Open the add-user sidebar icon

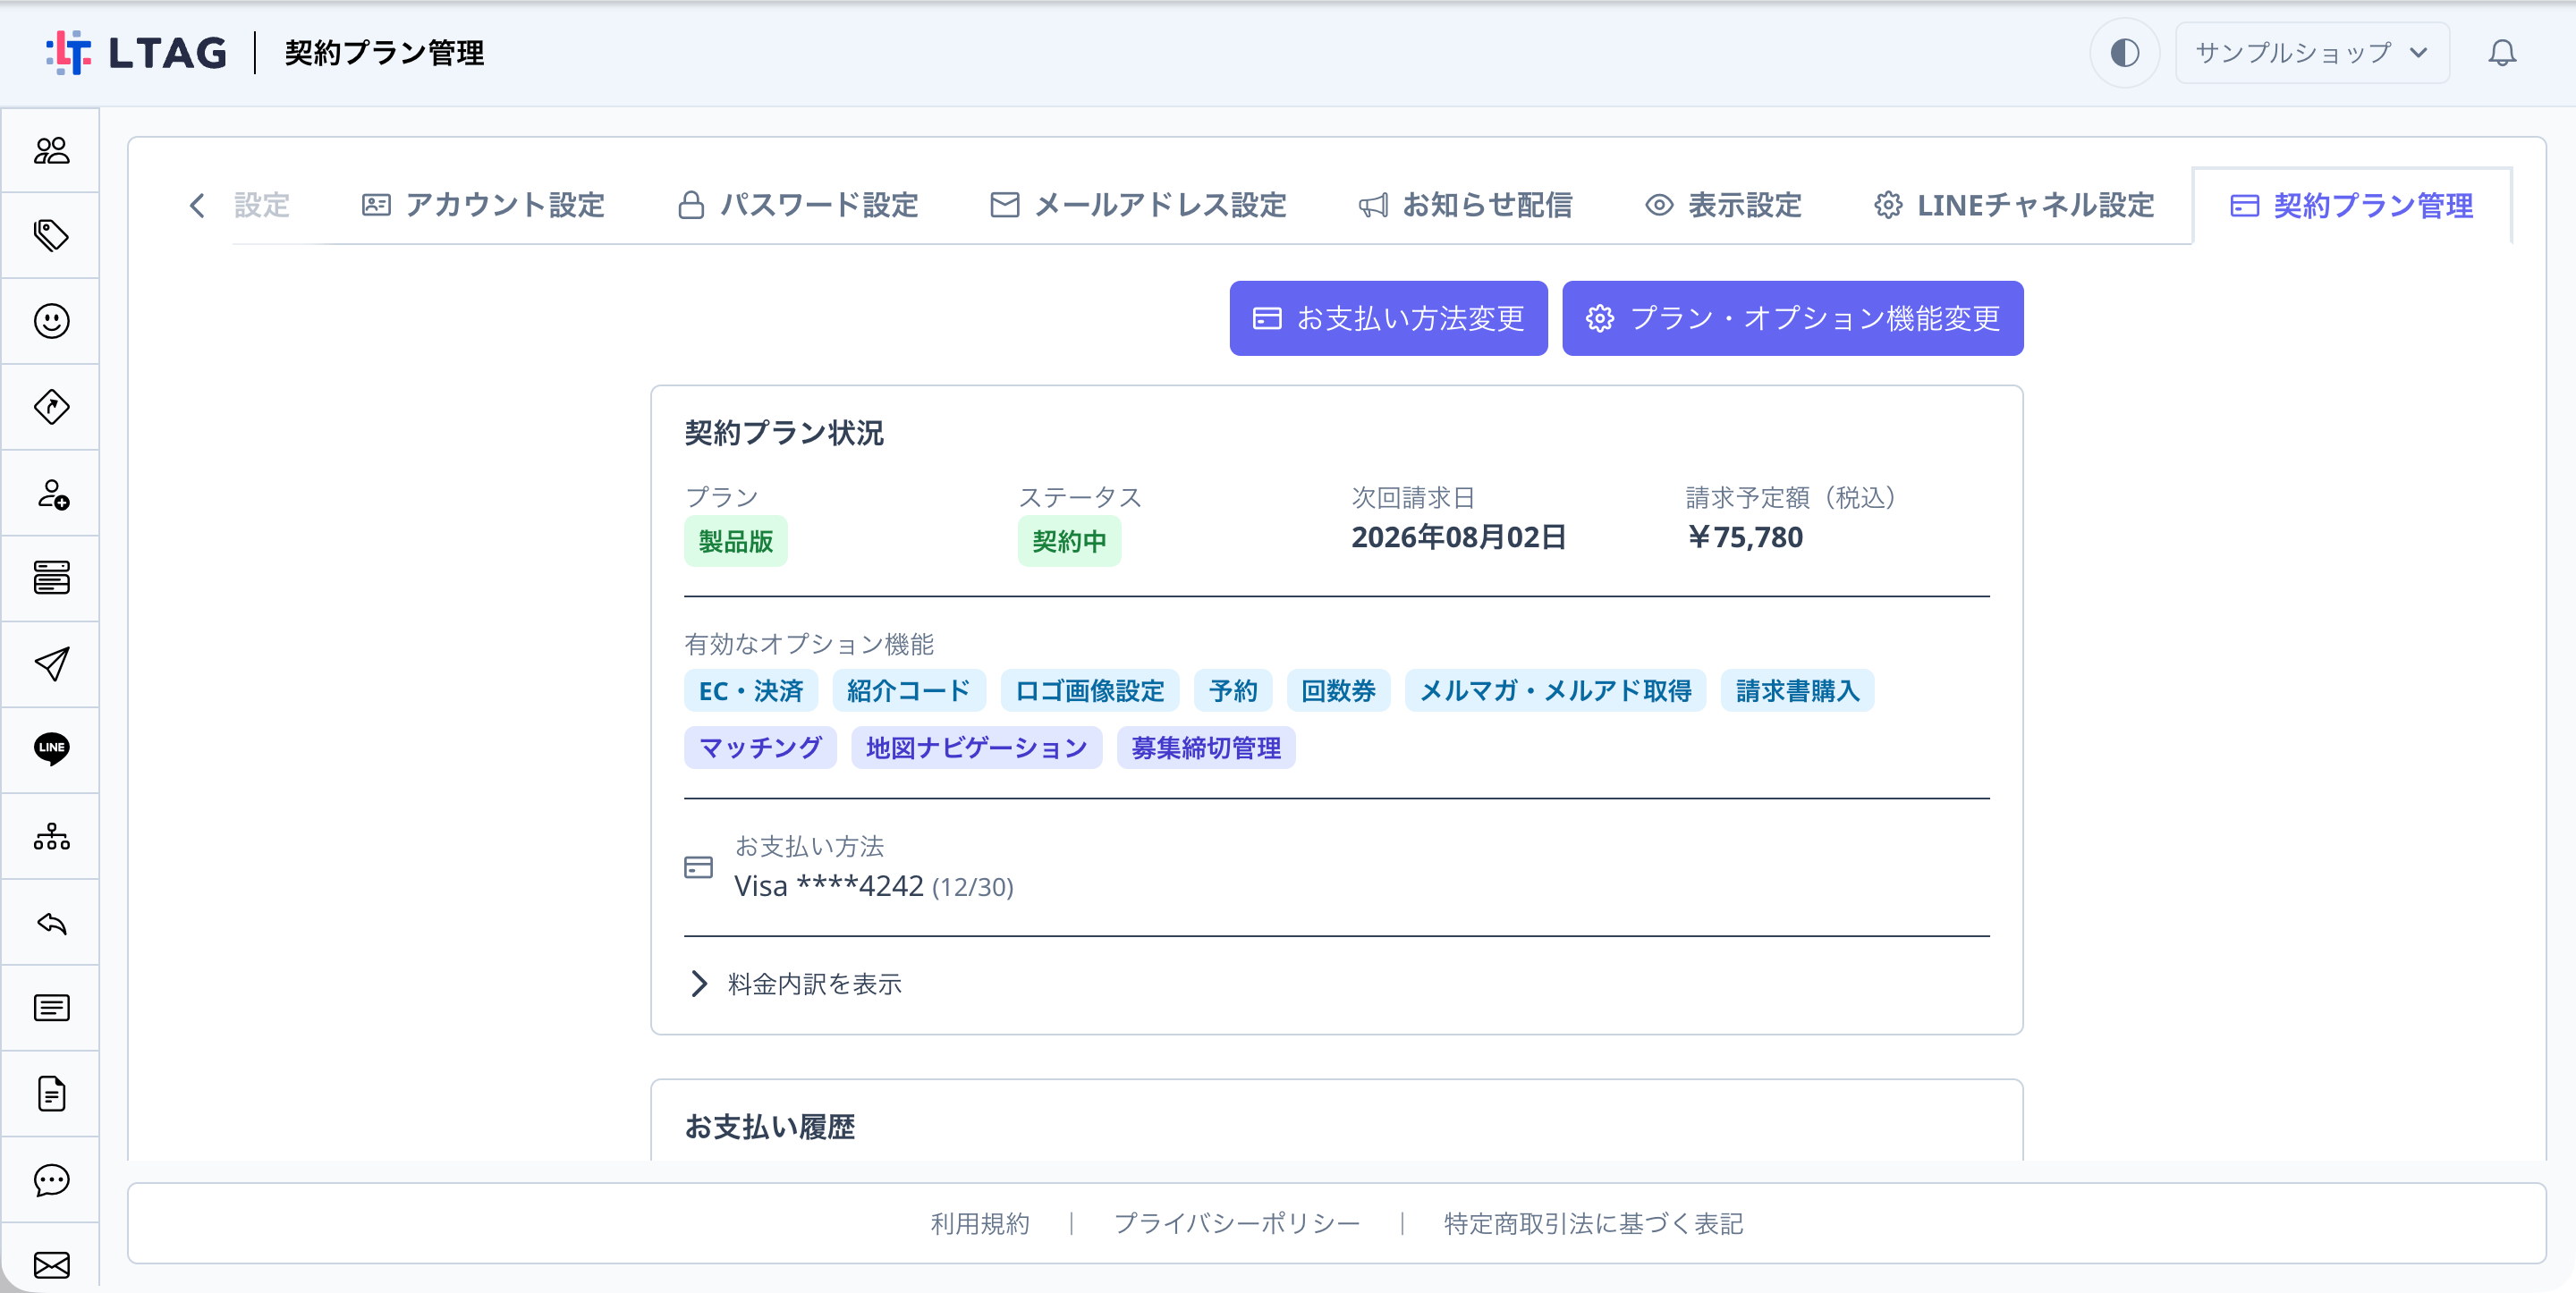[51, 493]
